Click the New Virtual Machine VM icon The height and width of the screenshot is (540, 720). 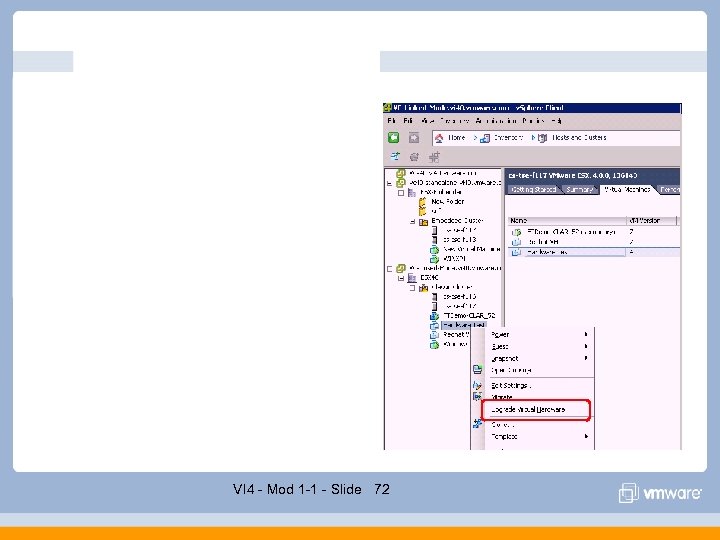[434, 249]
